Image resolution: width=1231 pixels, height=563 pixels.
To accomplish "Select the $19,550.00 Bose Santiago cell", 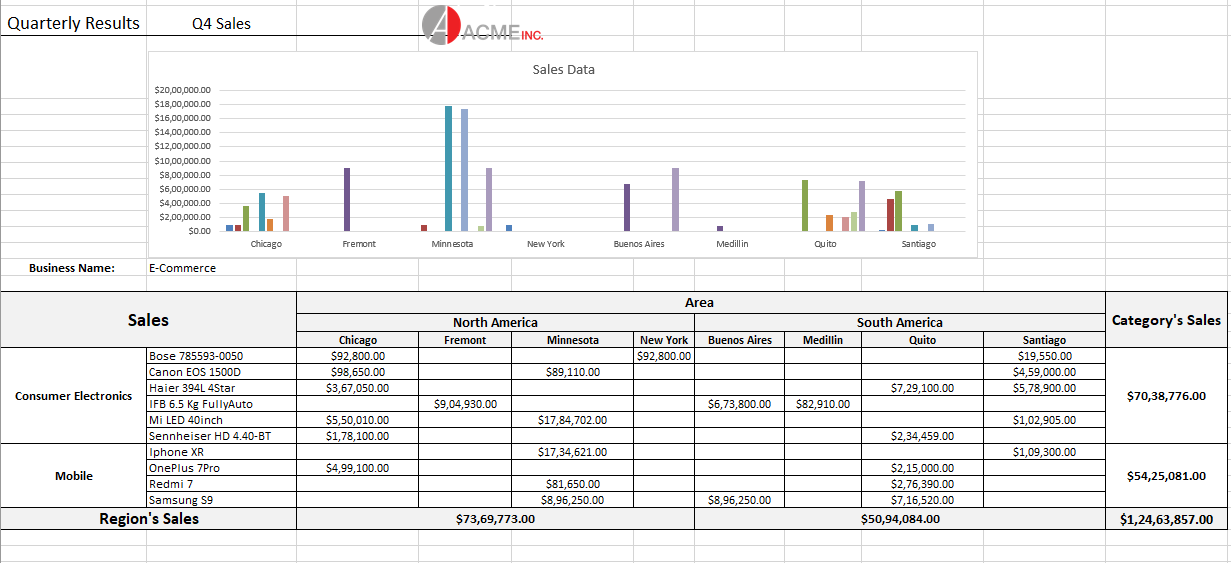I will 1044,356.
